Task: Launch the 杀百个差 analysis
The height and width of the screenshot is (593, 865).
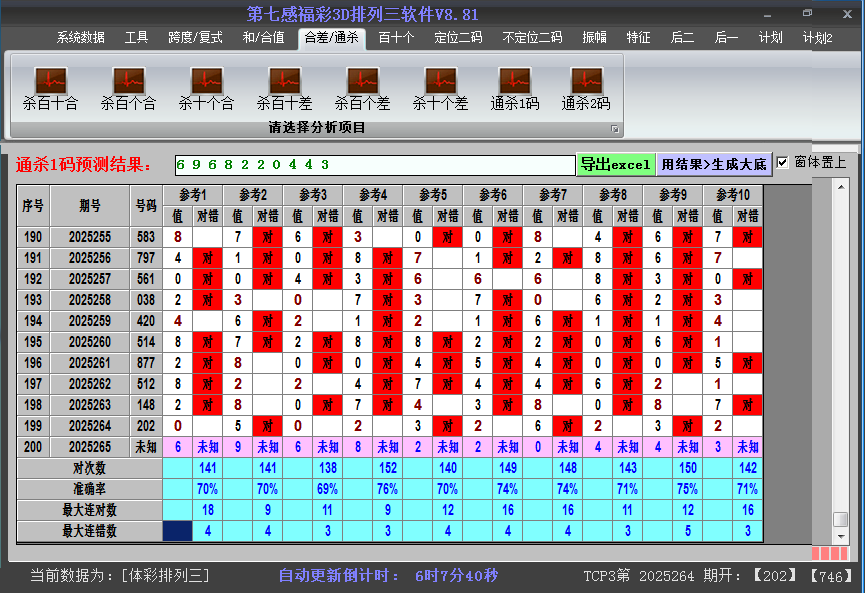Action: (361, 86)
